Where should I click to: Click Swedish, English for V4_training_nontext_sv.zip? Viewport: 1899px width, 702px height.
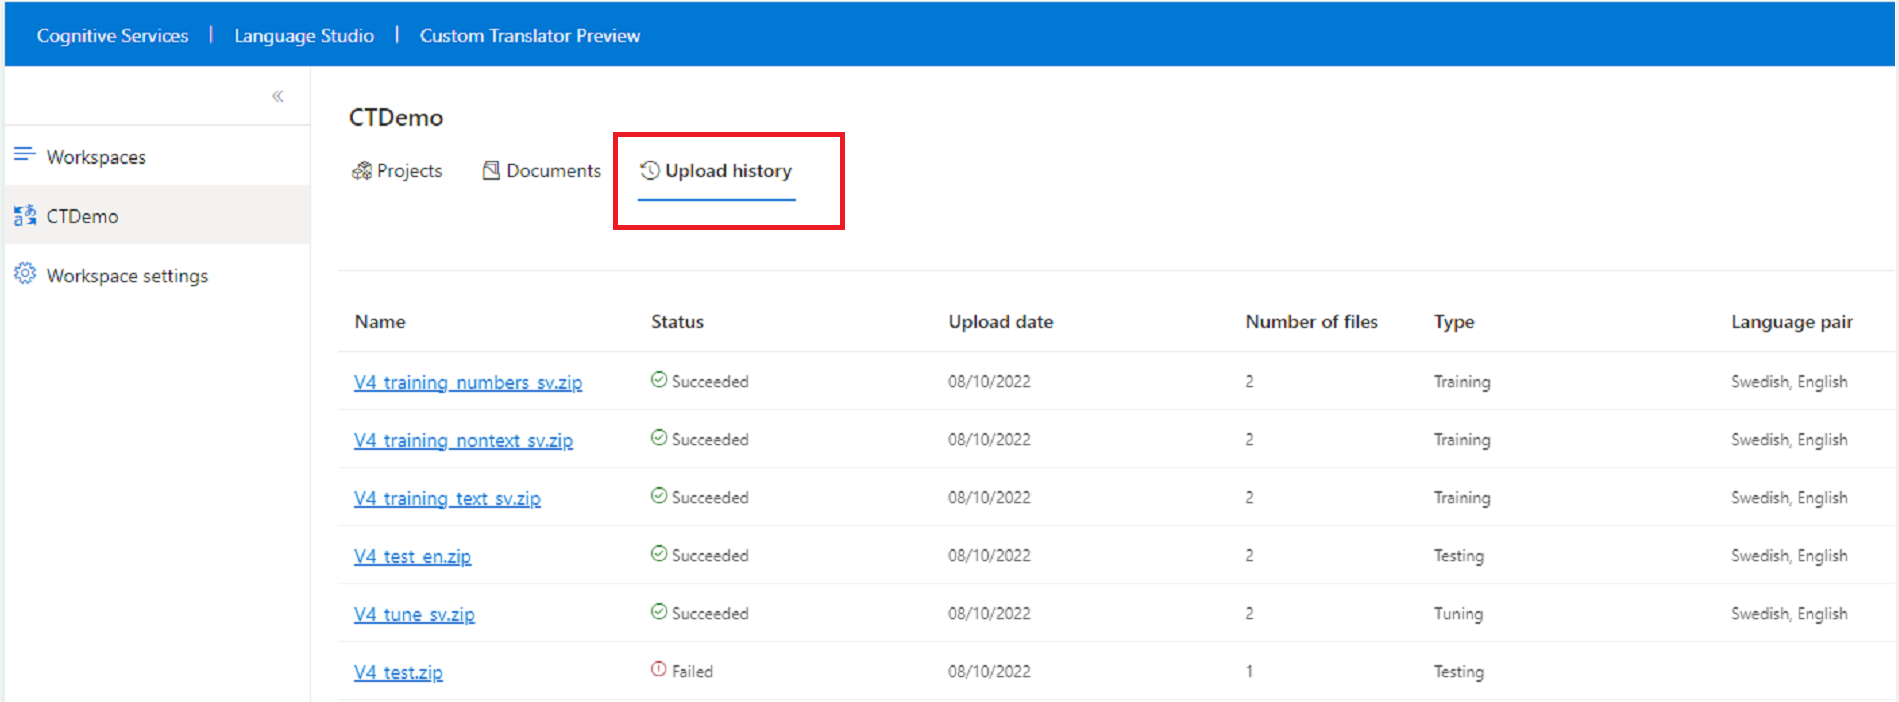[1789, 440]
